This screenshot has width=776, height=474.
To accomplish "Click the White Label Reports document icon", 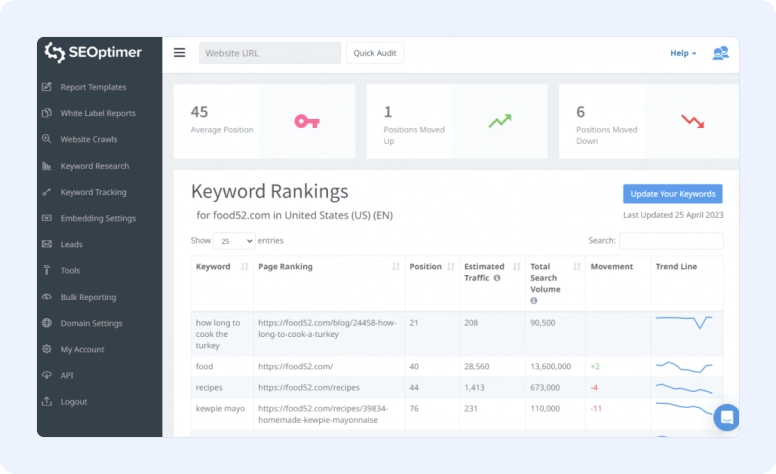I will click(x=47, y=113).
